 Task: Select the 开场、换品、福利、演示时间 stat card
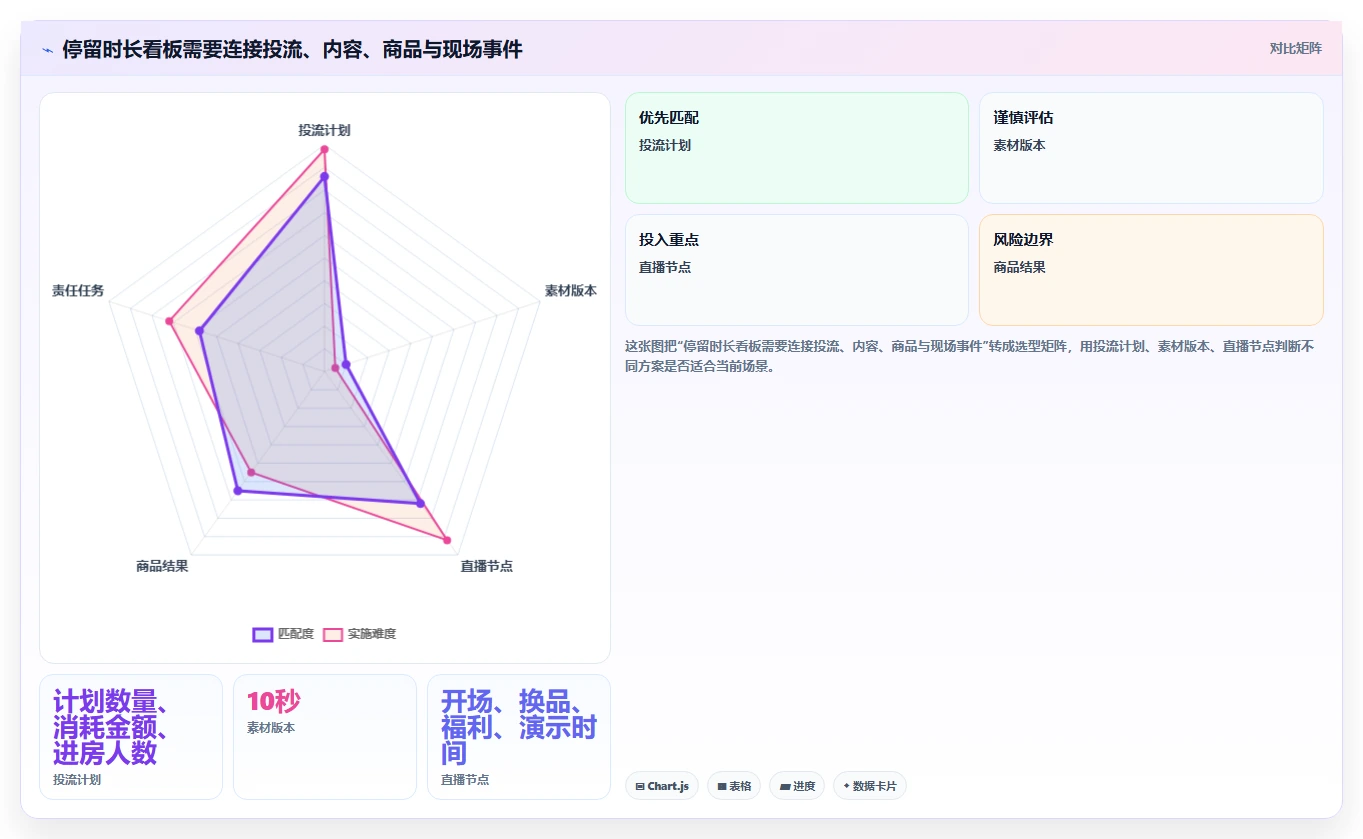point(519,737)
